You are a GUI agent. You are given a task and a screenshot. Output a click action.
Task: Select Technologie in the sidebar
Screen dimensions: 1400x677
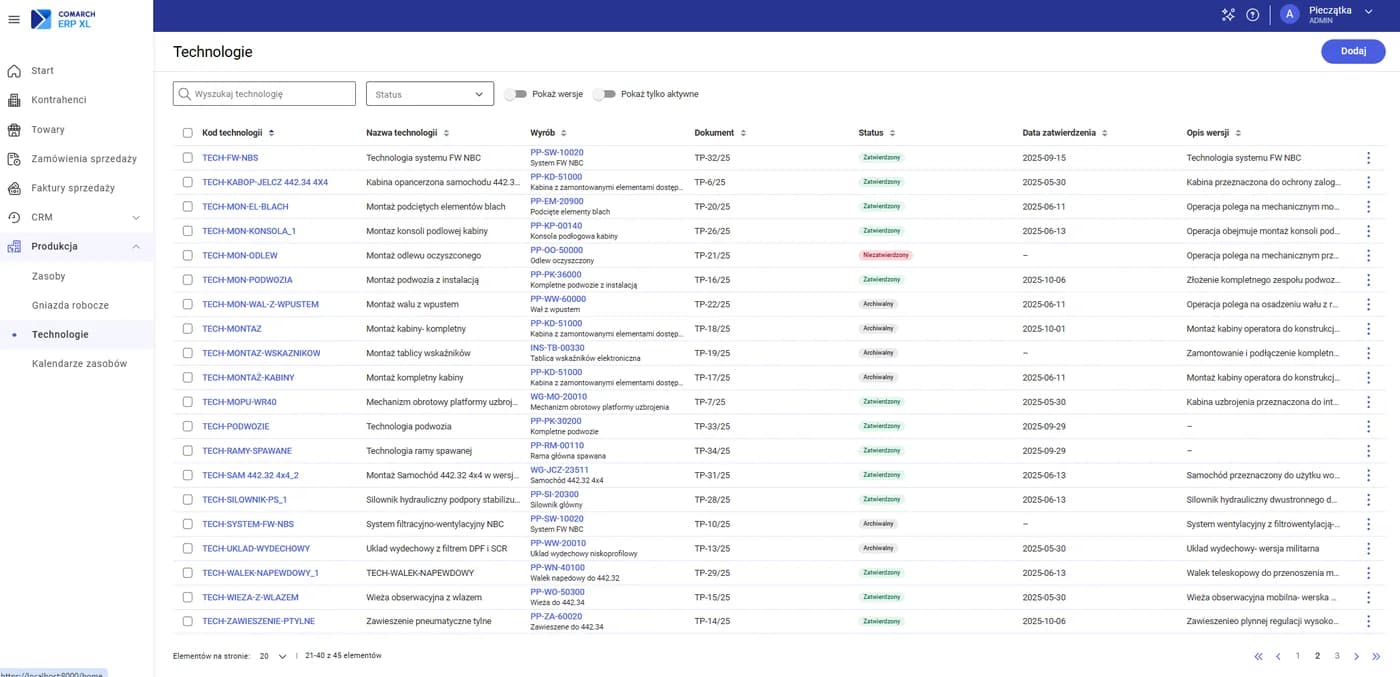(60, 335)
